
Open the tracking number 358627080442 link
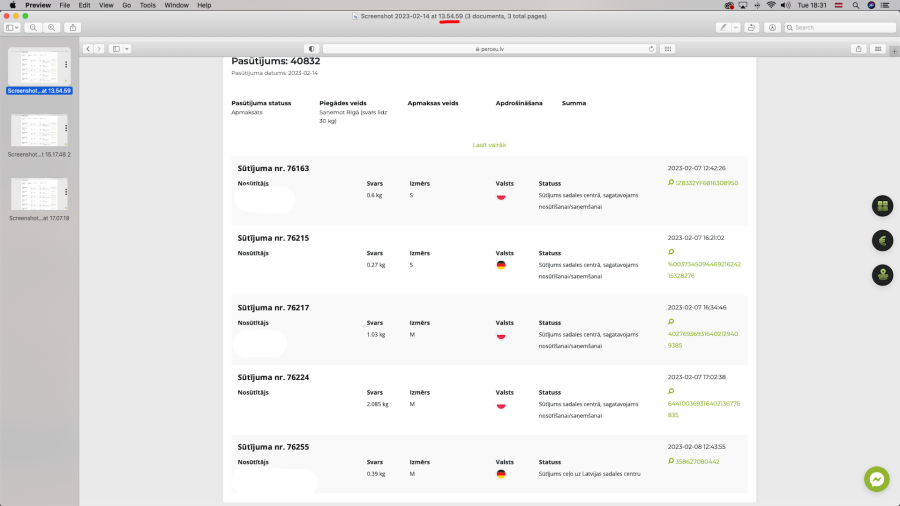click(697, 462)
